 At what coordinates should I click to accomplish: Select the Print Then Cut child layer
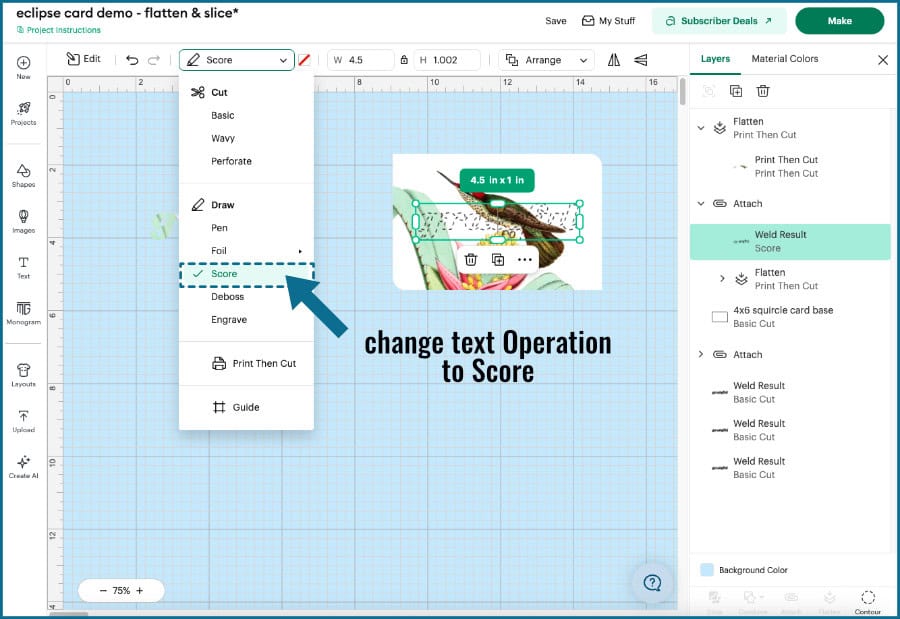coord(790,167)
